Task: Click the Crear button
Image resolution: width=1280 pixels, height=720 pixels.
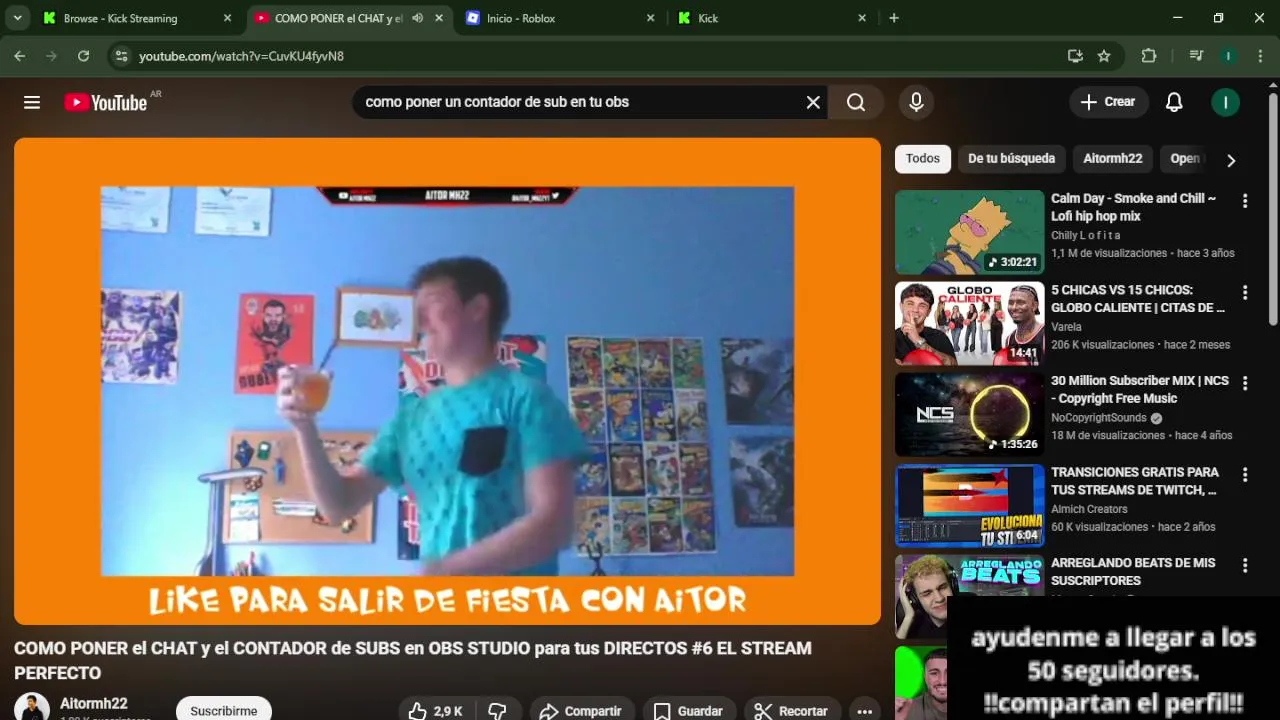Action: 1108,102
